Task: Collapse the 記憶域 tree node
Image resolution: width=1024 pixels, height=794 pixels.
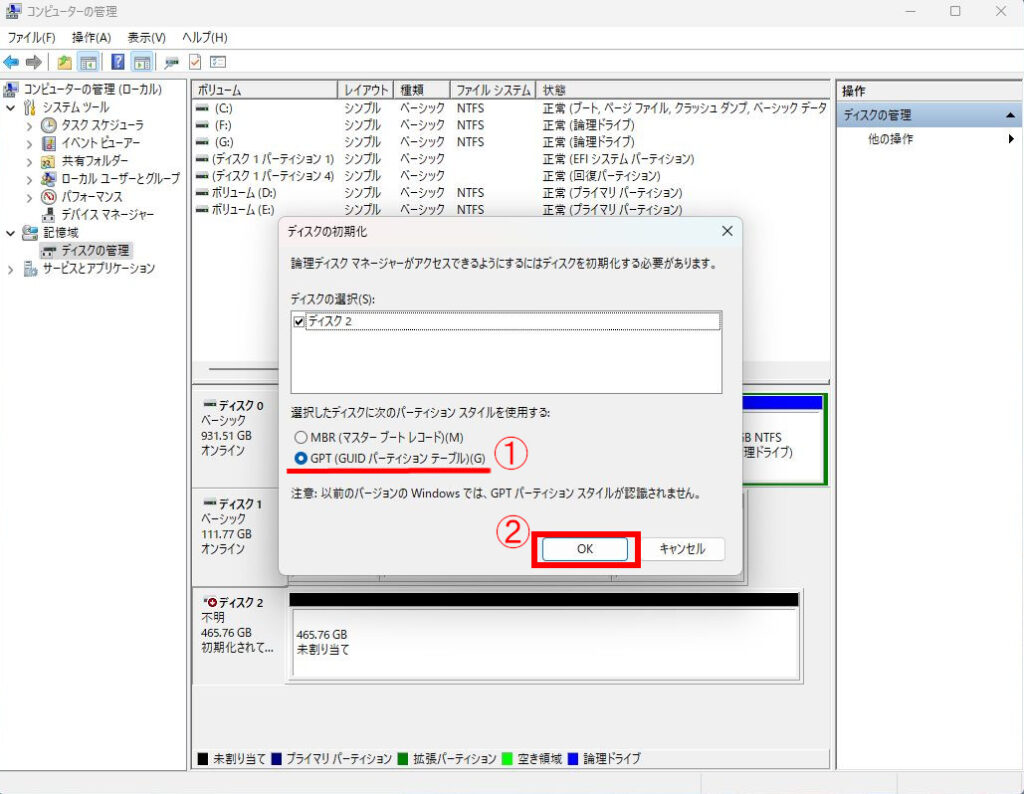Action: tap(10, 232)
